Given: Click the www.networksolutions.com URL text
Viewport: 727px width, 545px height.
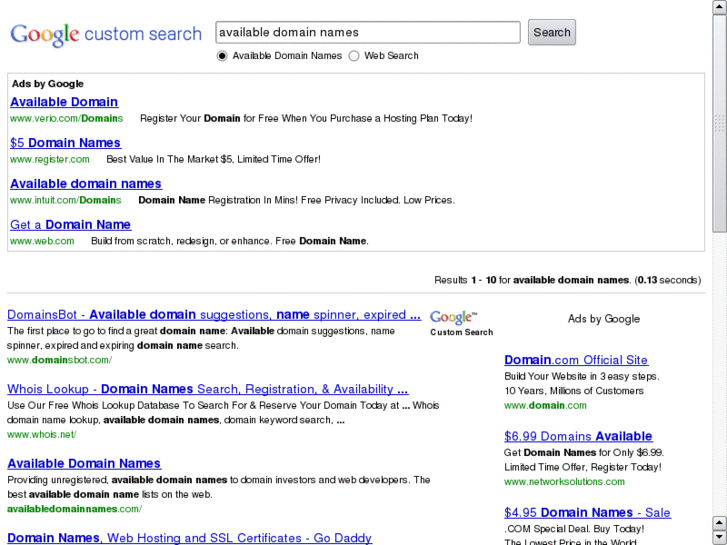Looking at the screenshot, I should point(564,481).
